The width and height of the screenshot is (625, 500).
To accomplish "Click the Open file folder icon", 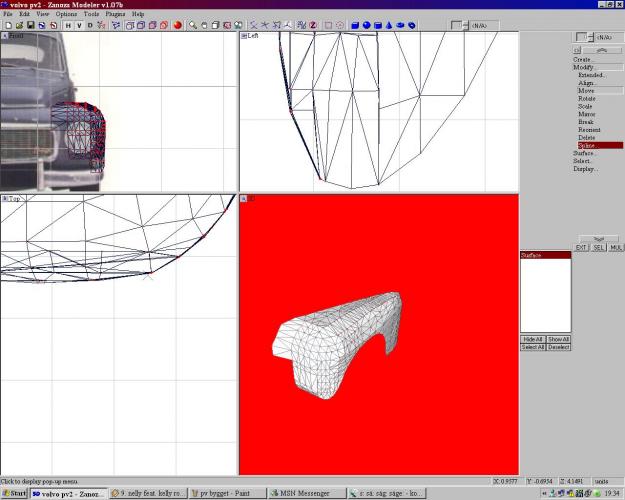I will coord(18,25).
